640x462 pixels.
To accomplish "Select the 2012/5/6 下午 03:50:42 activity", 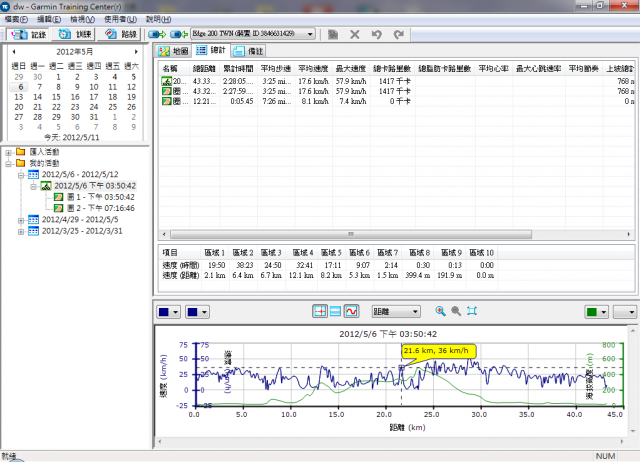I will click(x=95, y=186).
